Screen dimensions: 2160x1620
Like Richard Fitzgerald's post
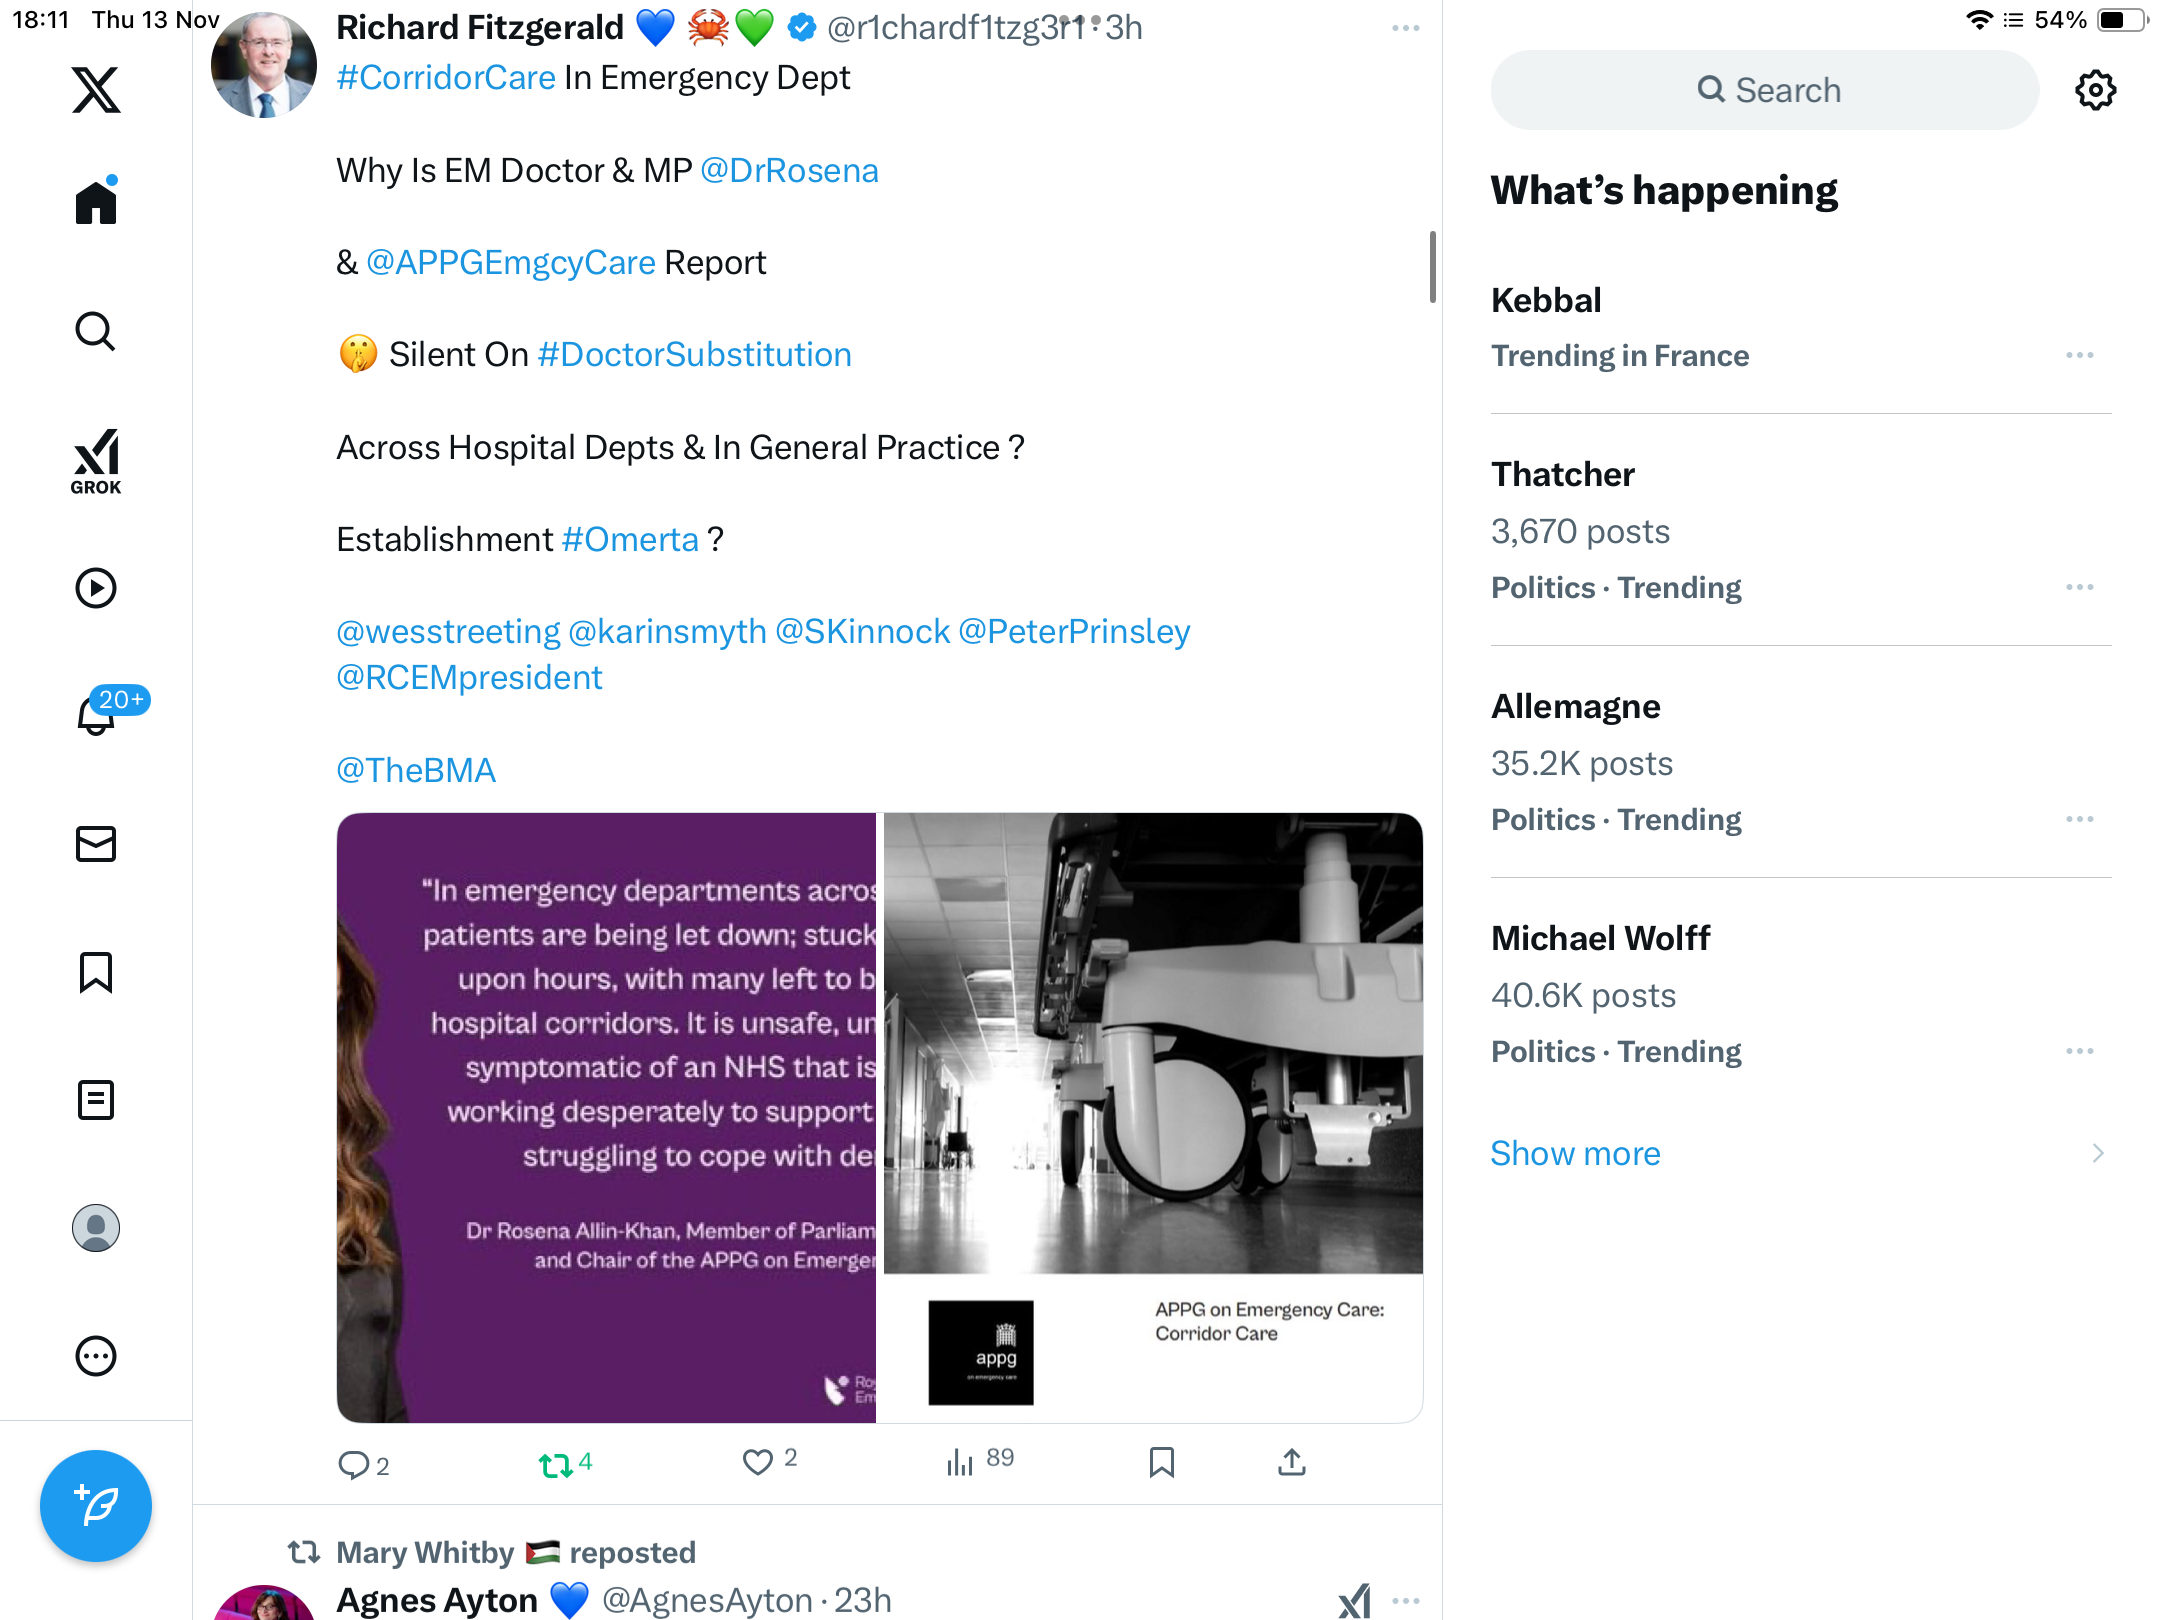click(x=758, y=1462)
